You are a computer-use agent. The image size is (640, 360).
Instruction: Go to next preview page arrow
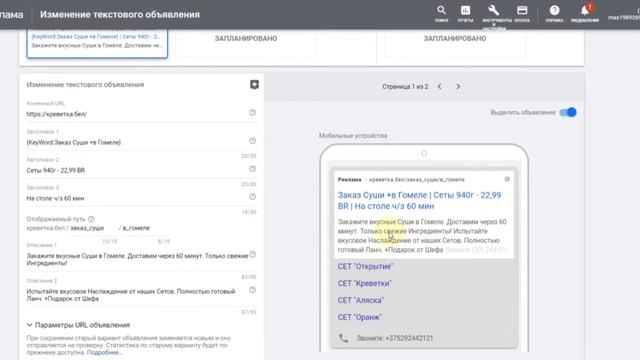tap(458, 87)
